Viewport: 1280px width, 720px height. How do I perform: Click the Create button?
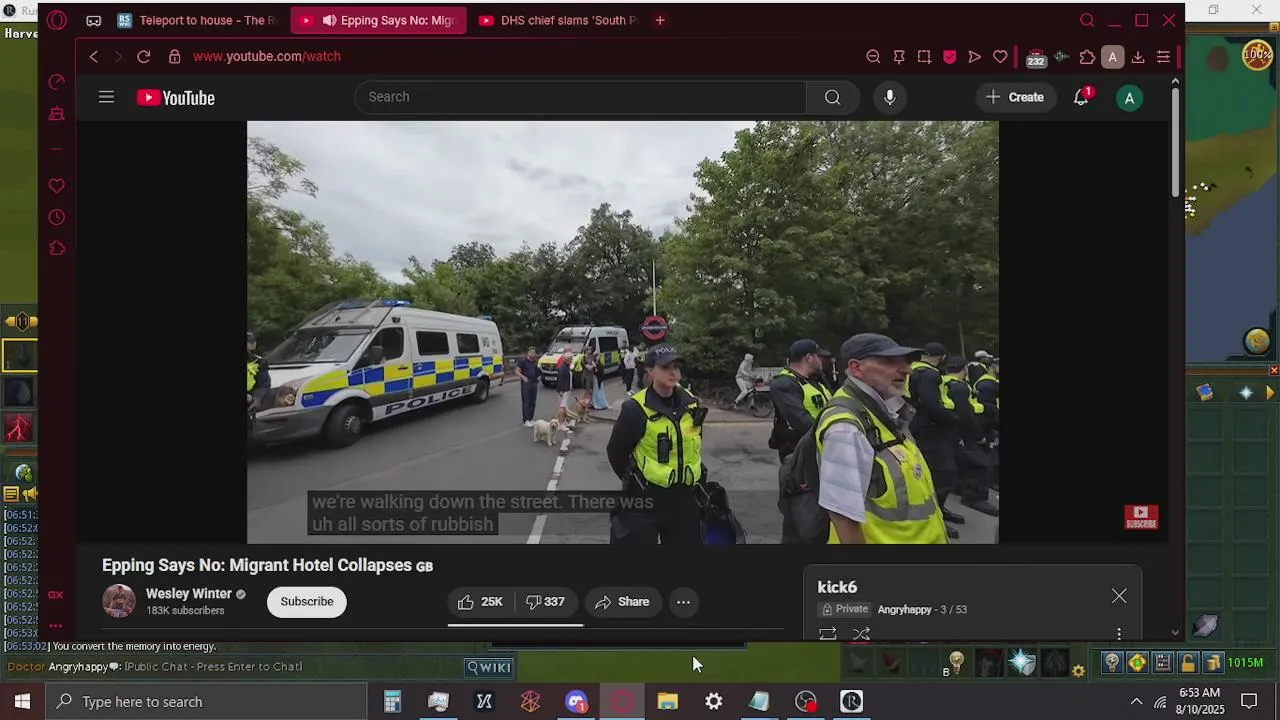pos(1015,97)
